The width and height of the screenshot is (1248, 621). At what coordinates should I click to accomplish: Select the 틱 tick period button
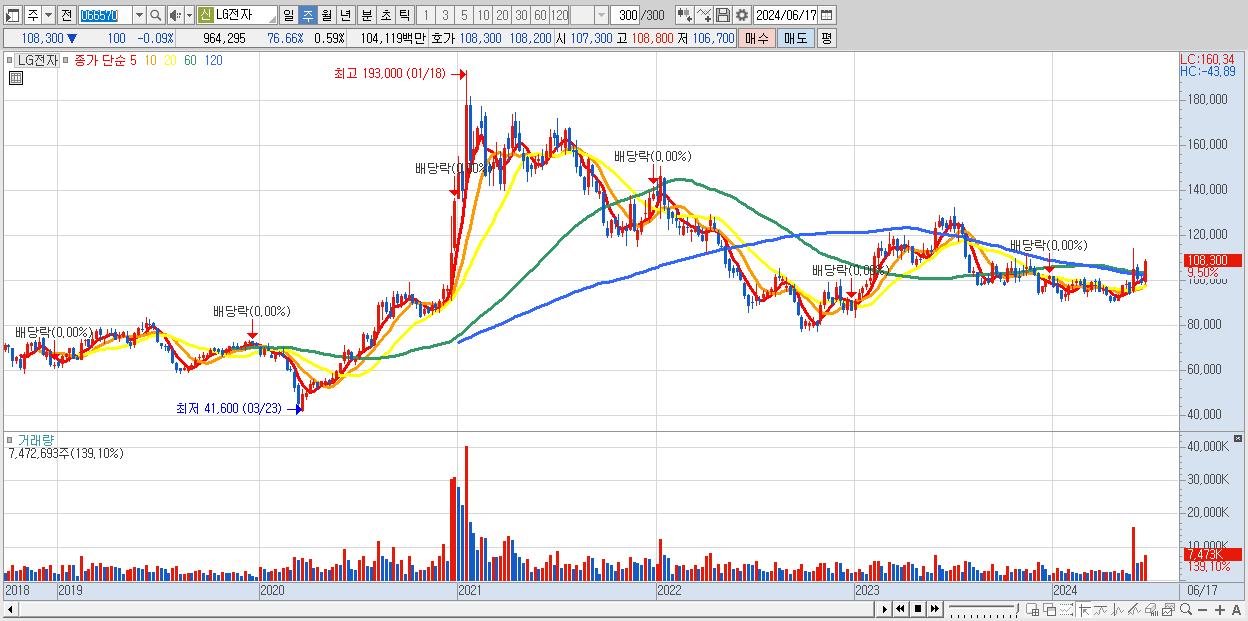click(x=404, y=15)
